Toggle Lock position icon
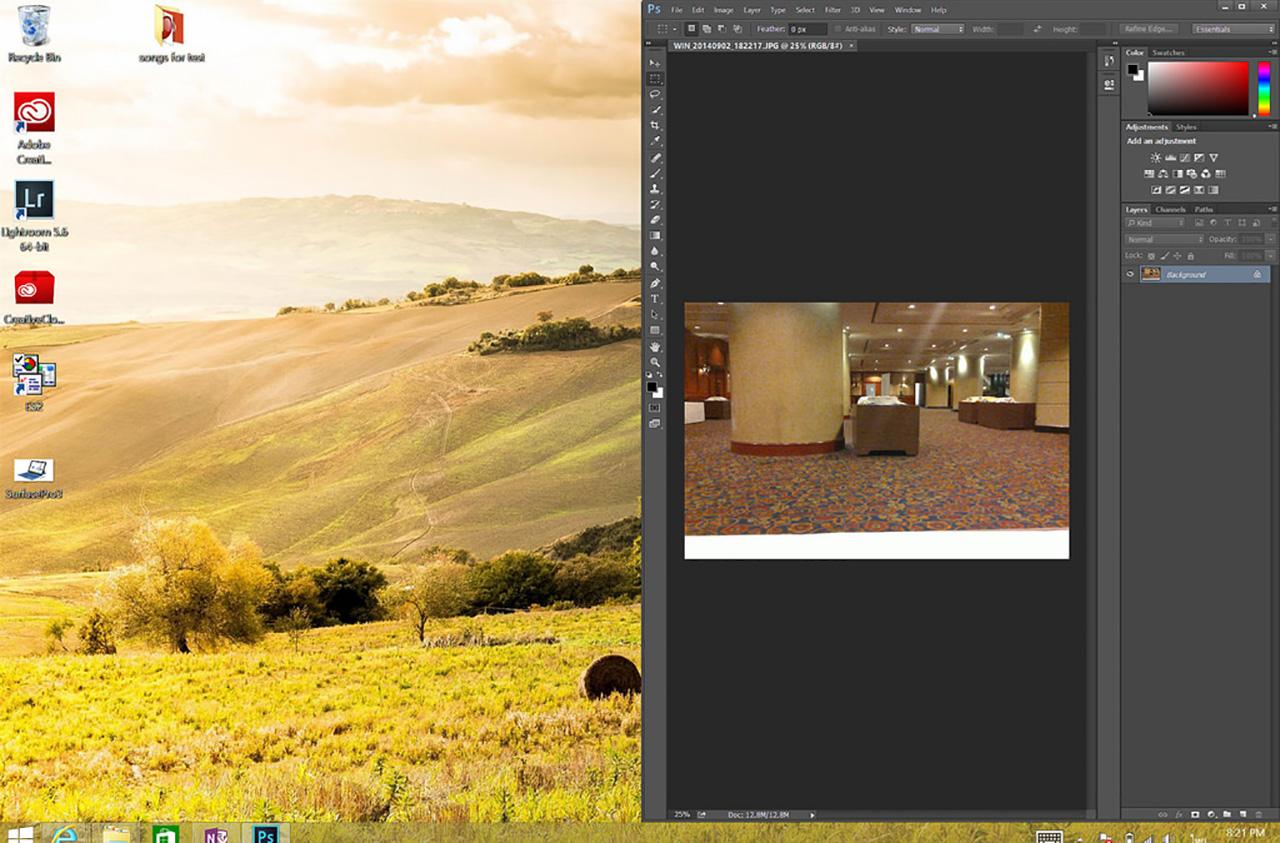The height and width of the screenshot is (843, 1280). (x=1177, y=256)
